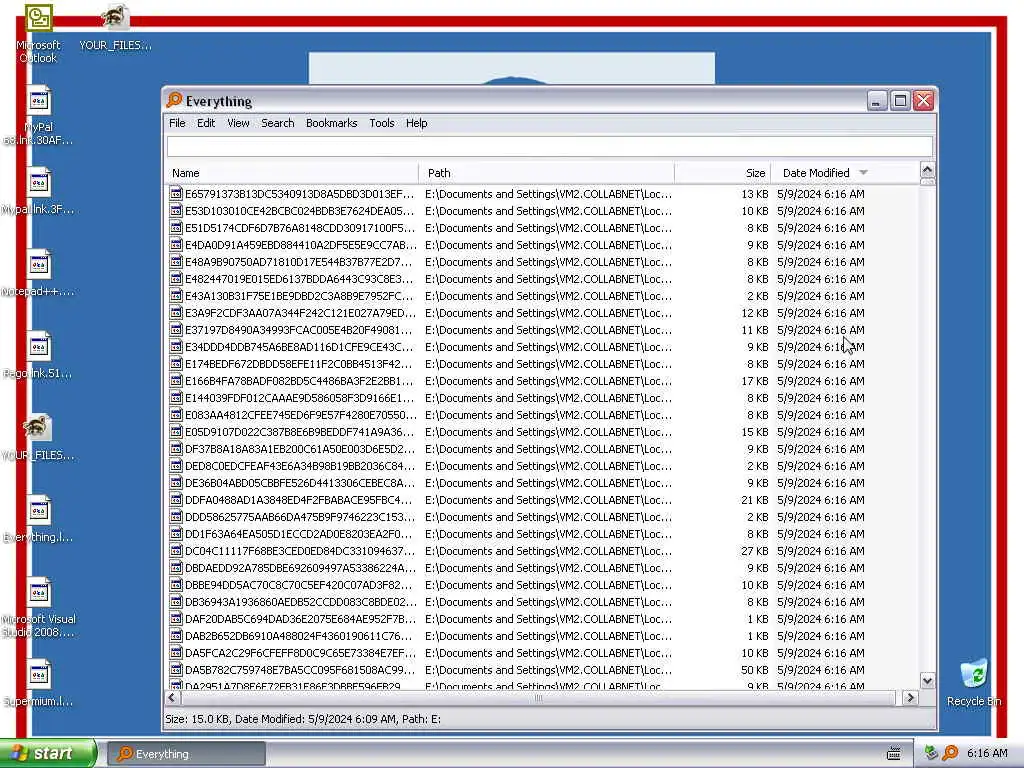This screenshot has width=1024, height=768.
Task: Open the View menu
Action: pyautogui.click(x=238, y=123)
